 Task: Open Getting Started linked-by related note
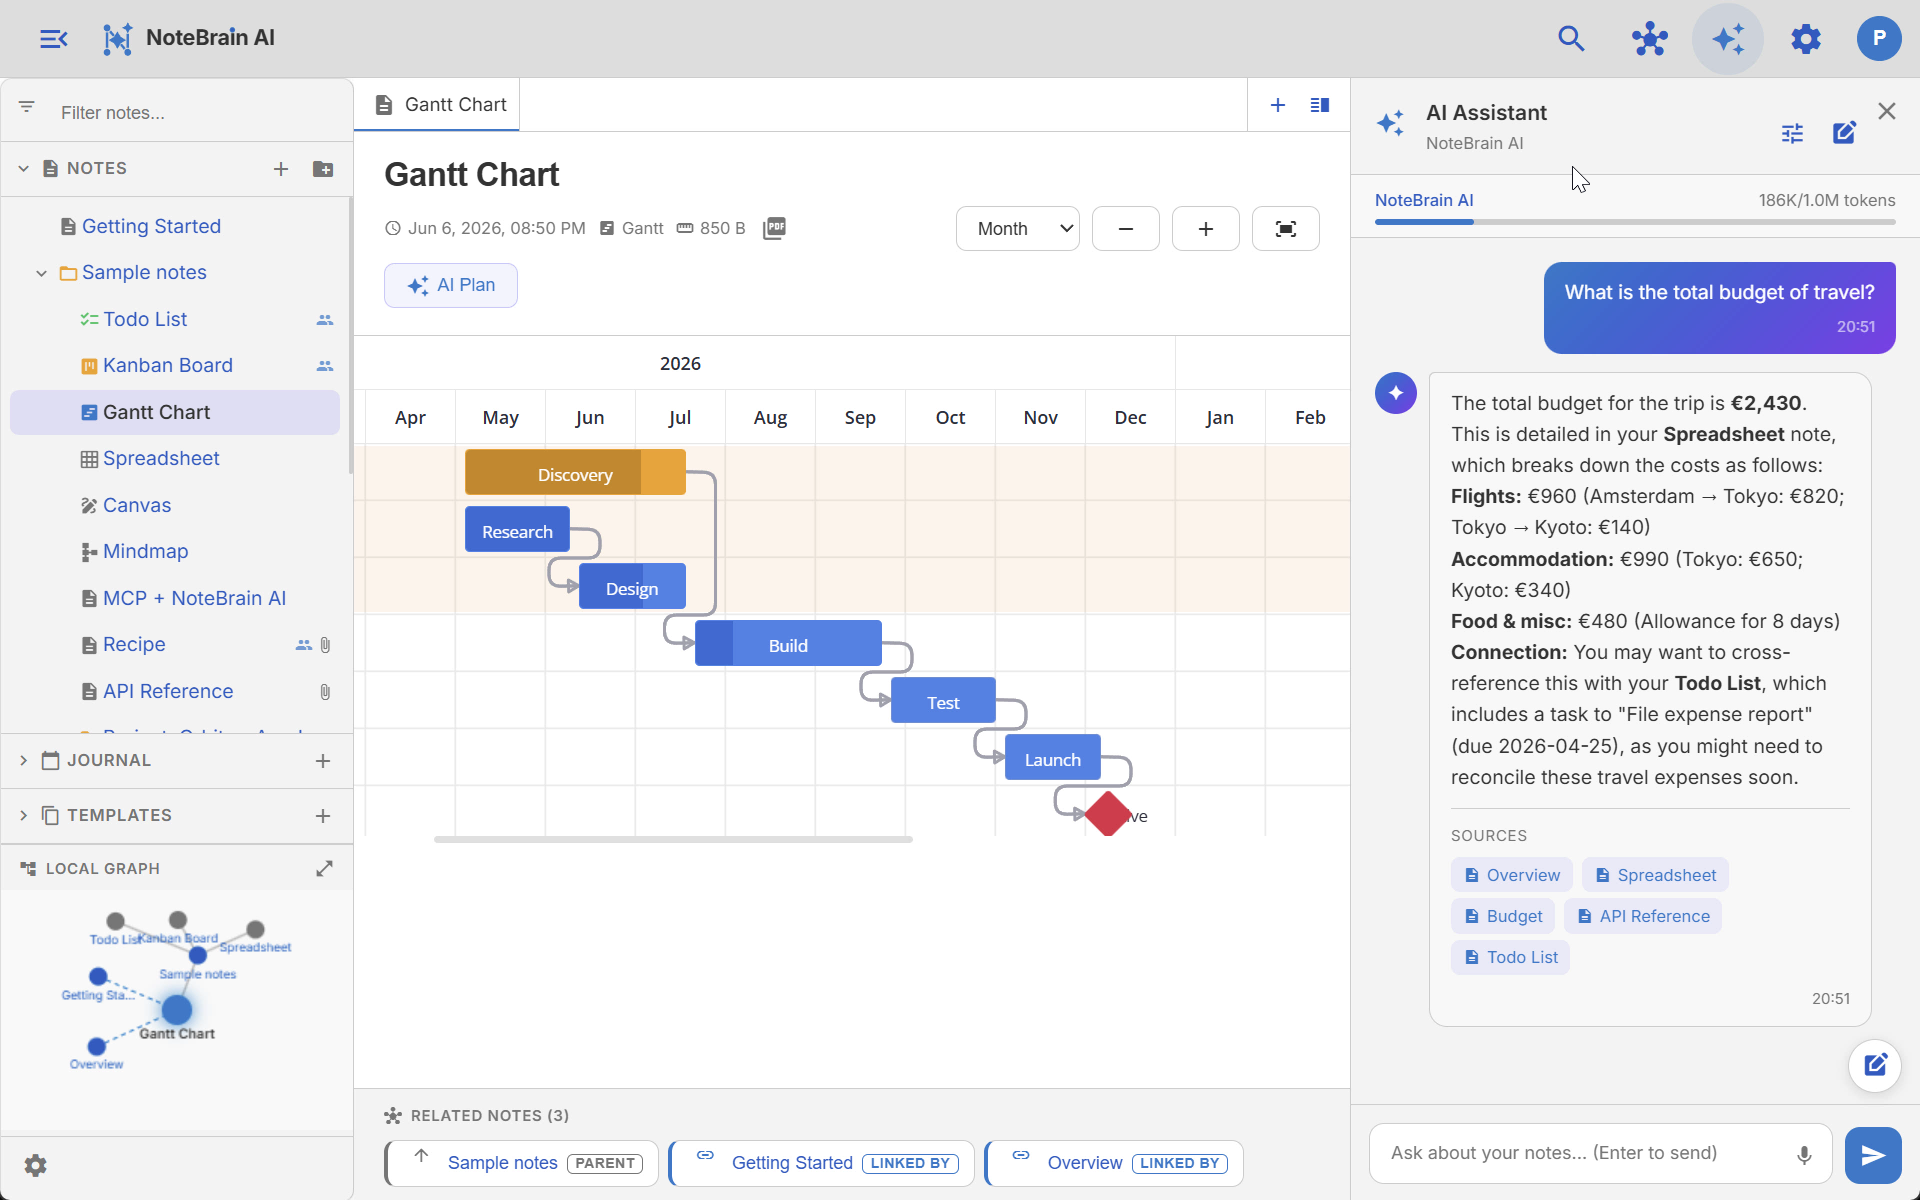822,1163
